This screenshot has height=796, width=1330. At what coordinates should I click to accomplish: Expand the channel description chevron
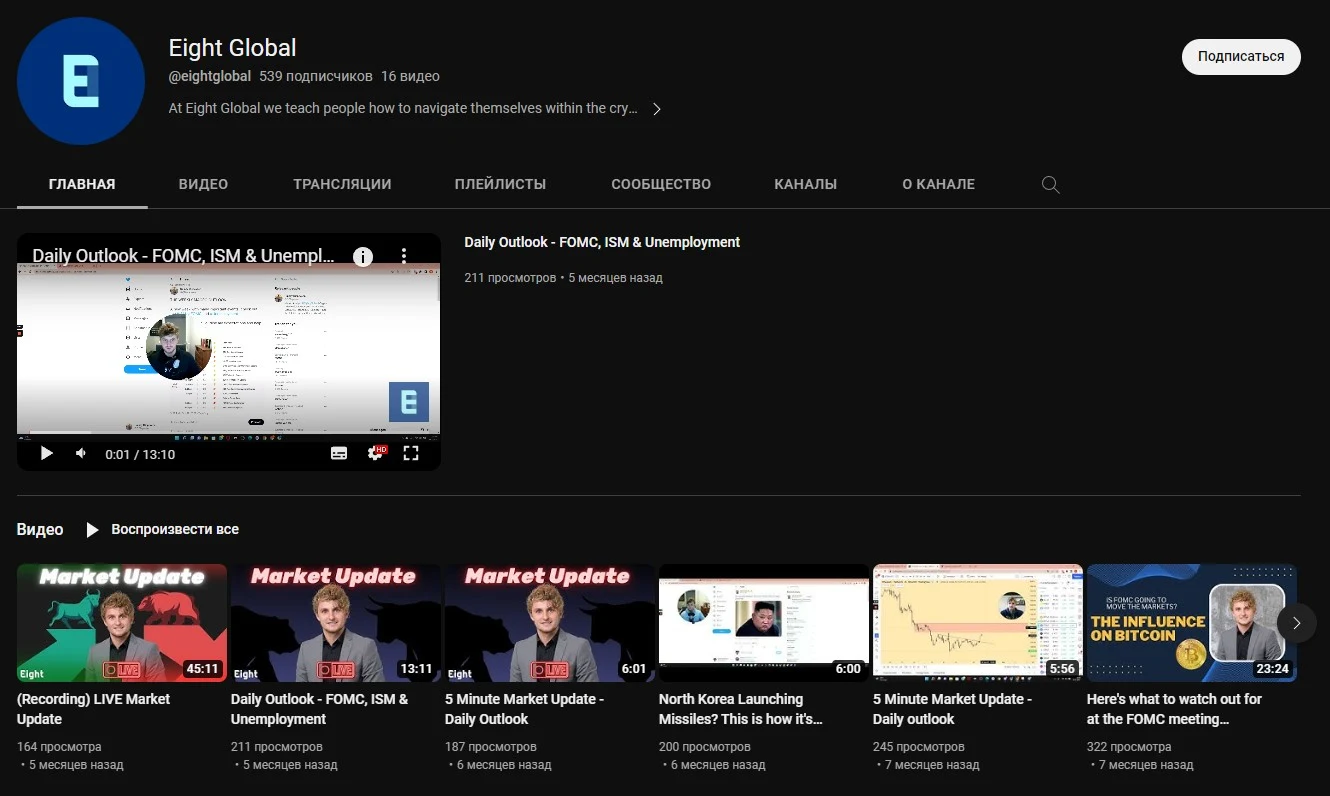657,109
